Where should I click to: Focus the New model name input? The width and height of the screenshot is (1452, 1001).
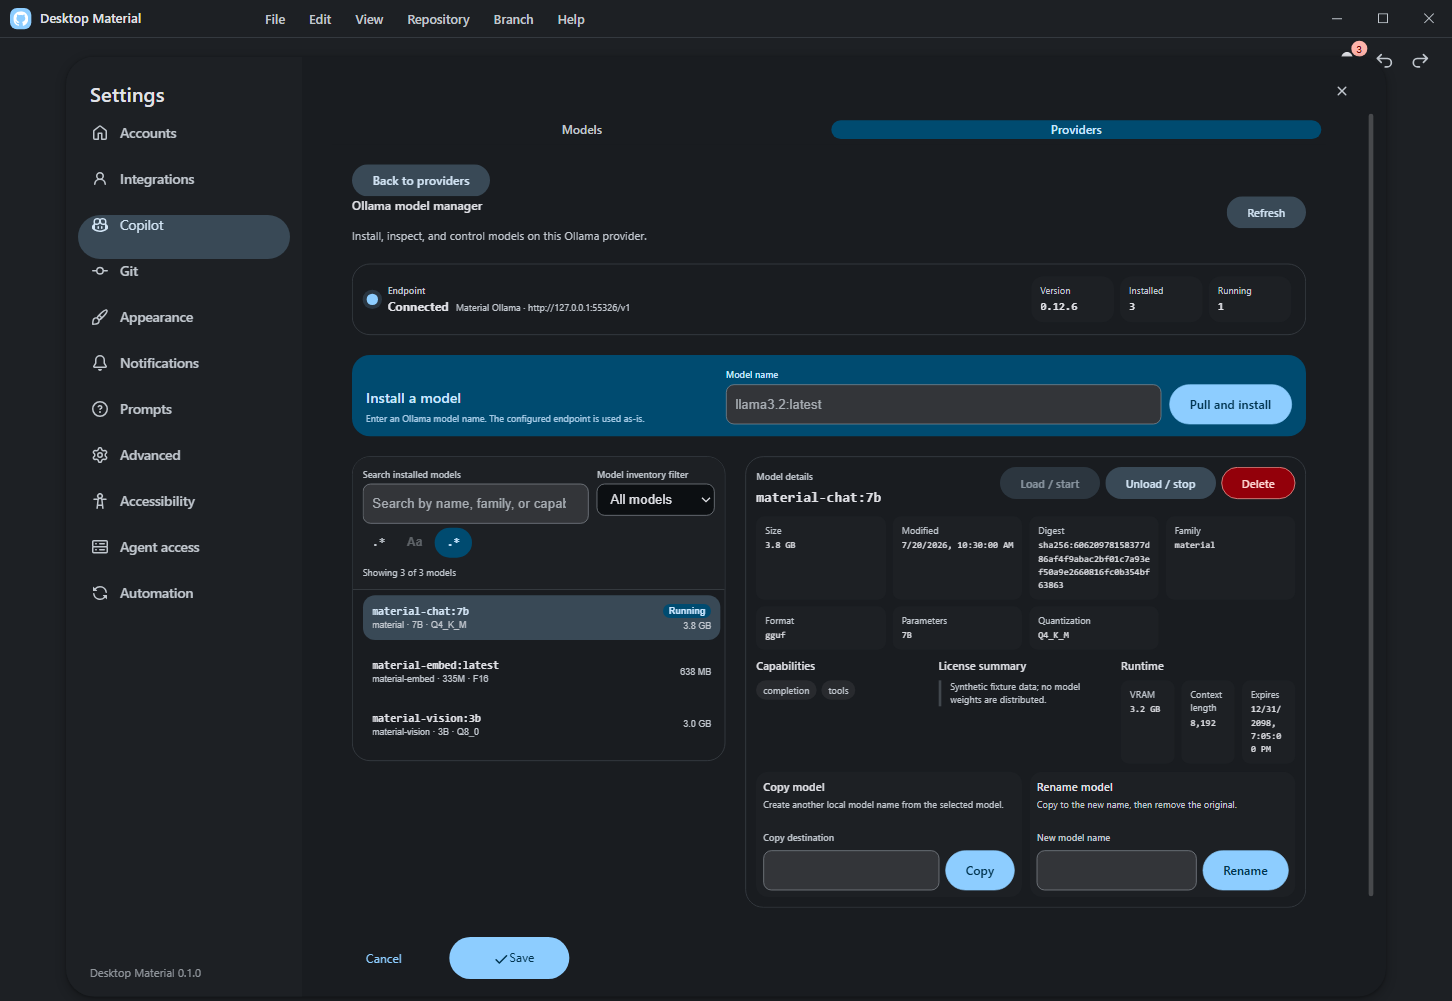point(1116,871)
